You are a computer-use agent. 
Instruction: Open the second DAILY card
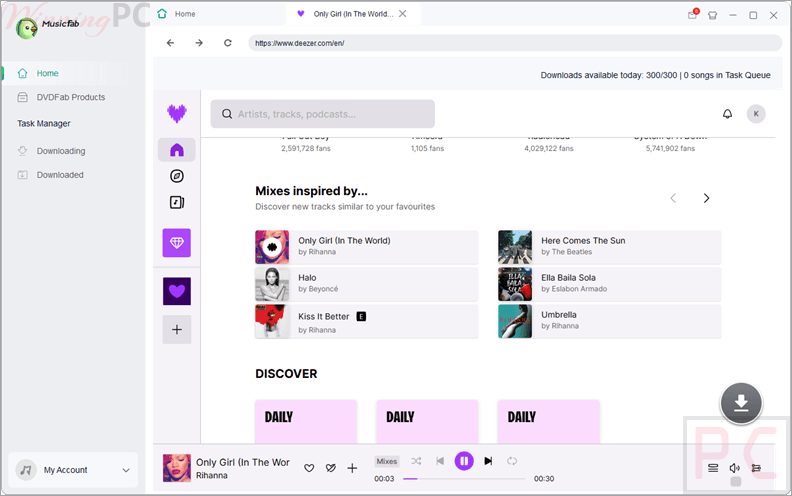pos(427,422)
